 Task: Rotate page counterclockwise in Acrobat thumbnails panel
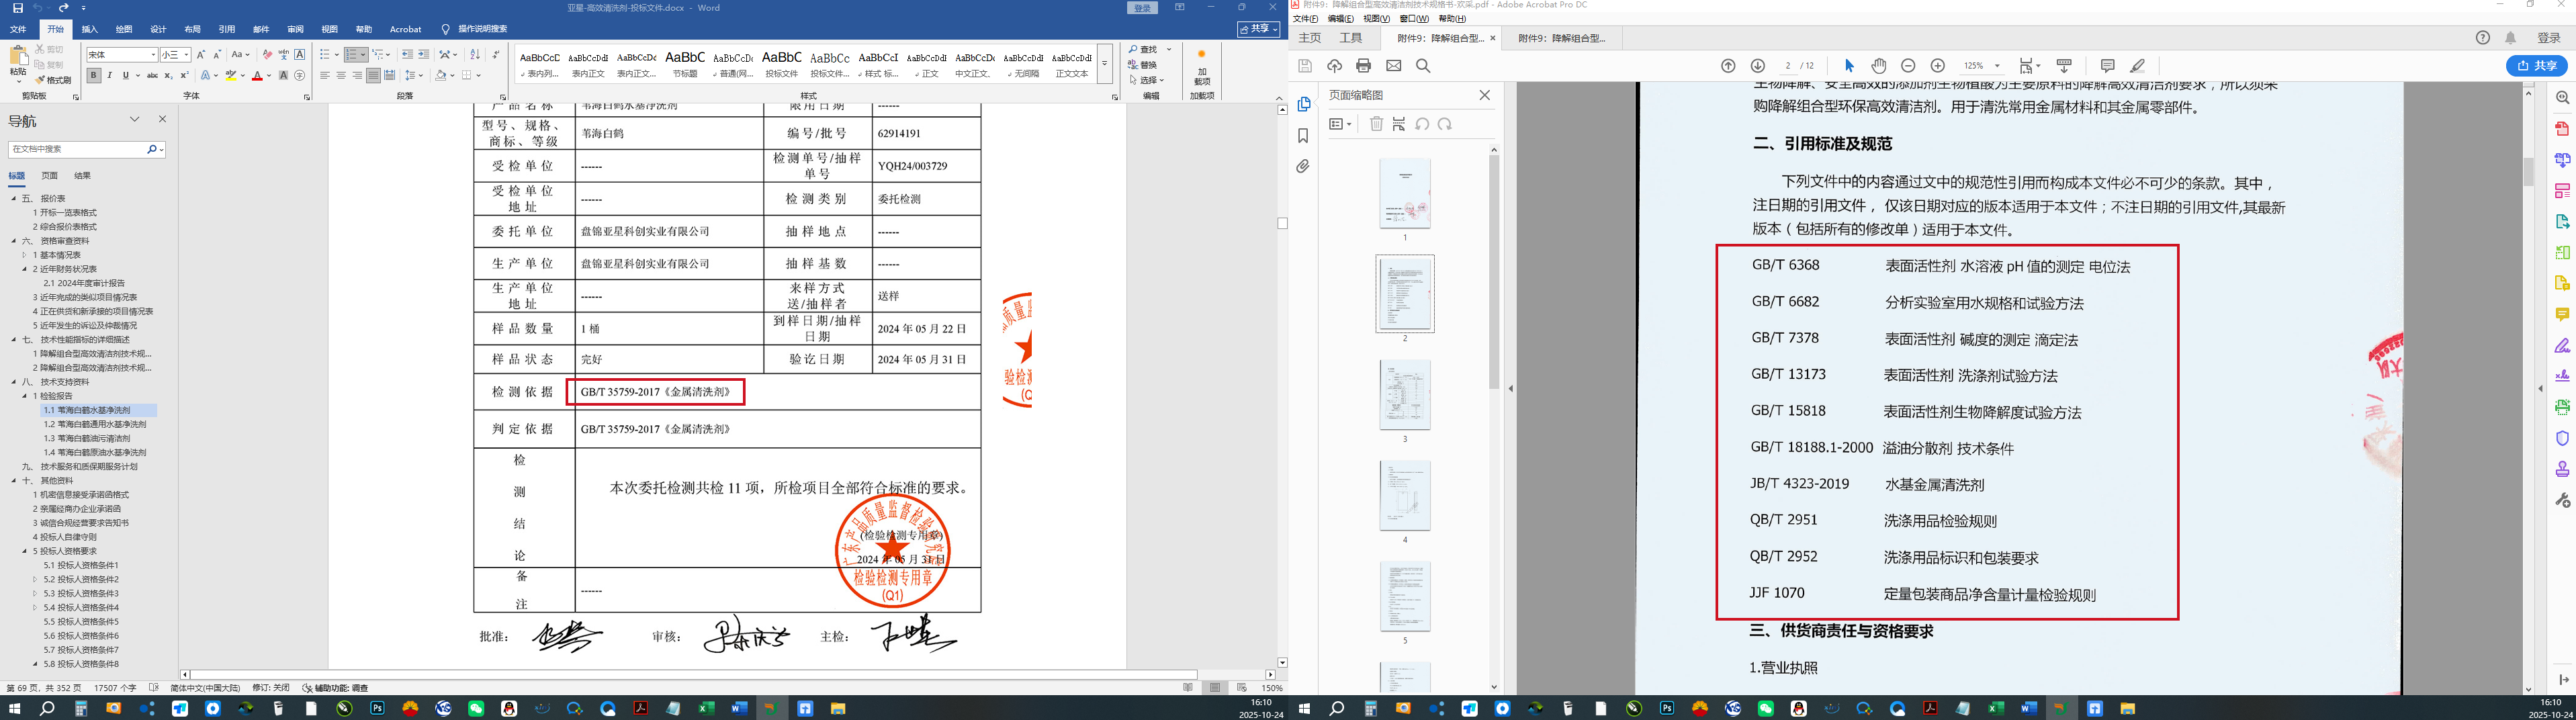[x=1422, y=124]
